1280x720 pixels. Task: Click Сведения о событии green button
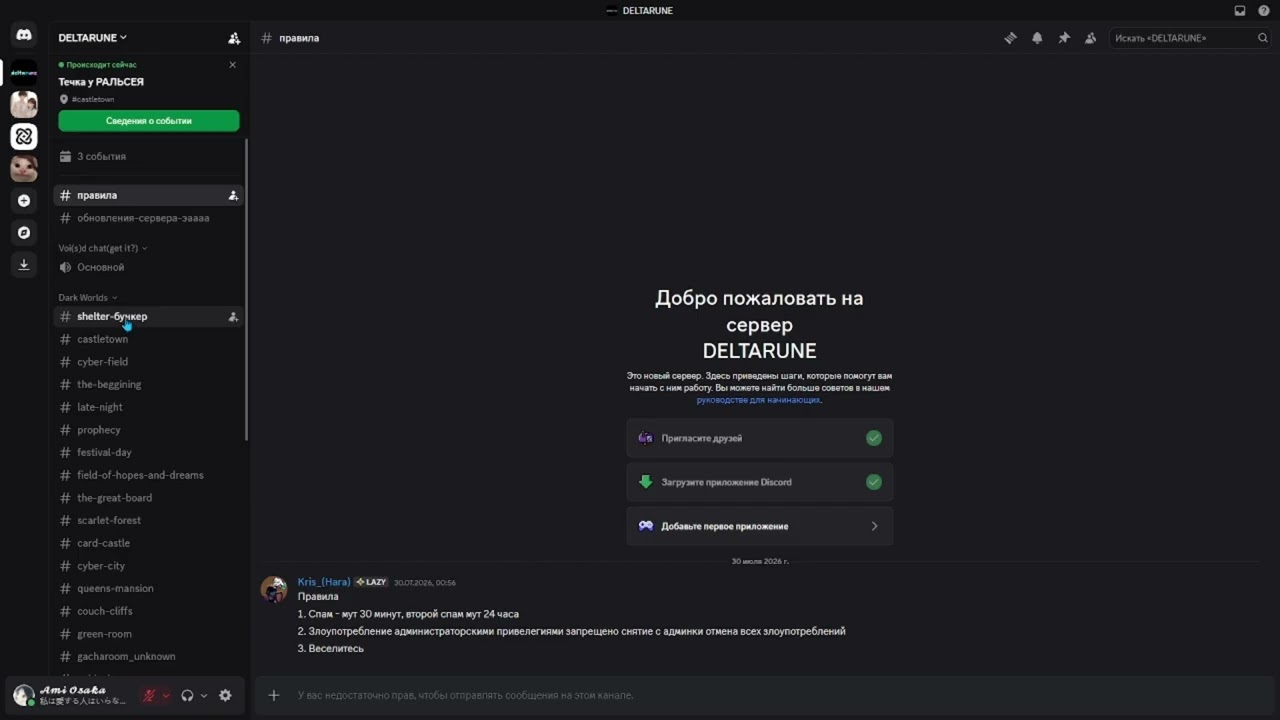[x=149, y=121]
